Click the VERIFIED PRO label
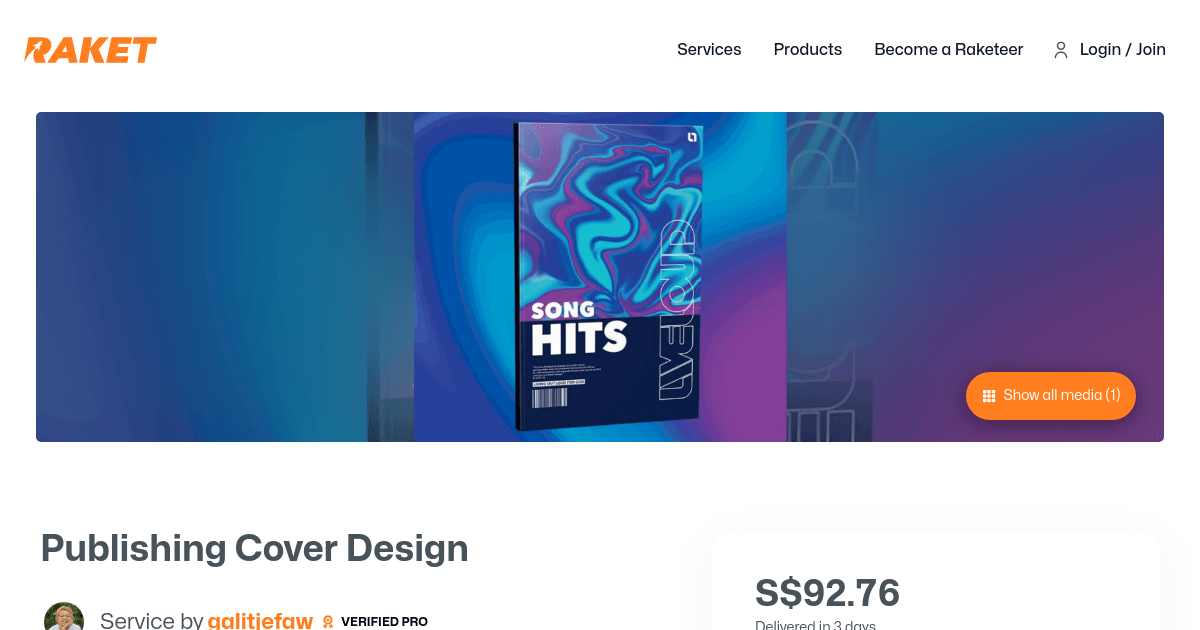The image size is (1200, 630). pyautogui.click(x=384, y=622)
